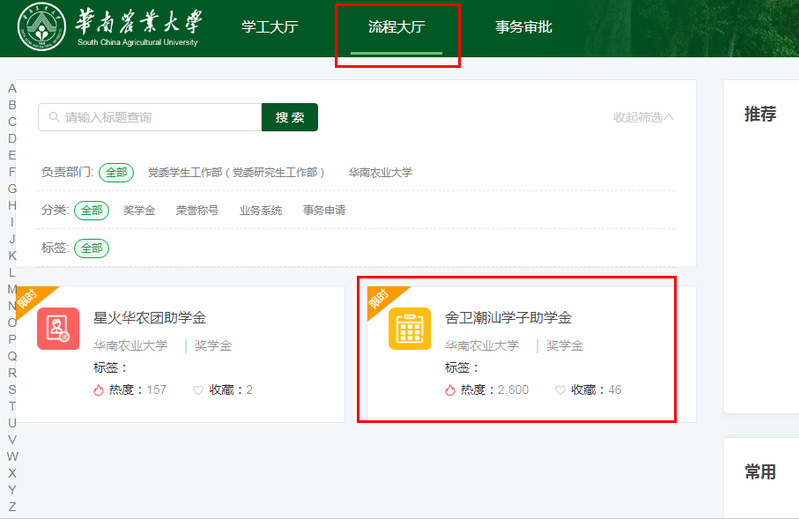Jump to letter B in the index
The image size is (799, 519).
point(12,105)
